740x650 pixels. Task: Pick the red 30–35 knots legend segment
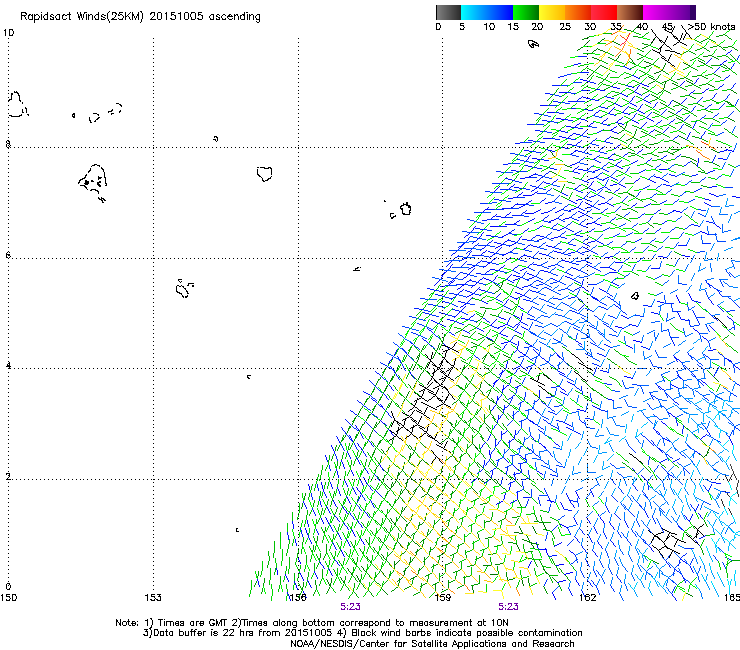click(604, 12)
